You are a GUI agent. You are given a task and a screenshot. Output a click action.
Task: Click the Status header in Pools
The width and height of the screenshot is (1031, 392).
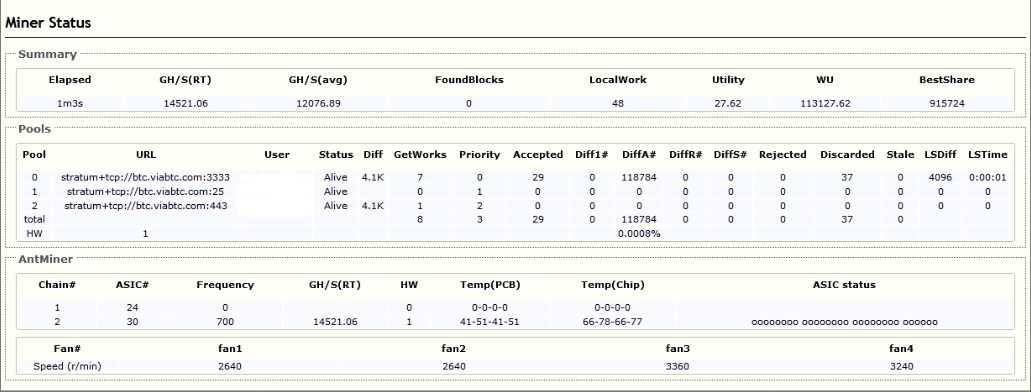point(336,155)
